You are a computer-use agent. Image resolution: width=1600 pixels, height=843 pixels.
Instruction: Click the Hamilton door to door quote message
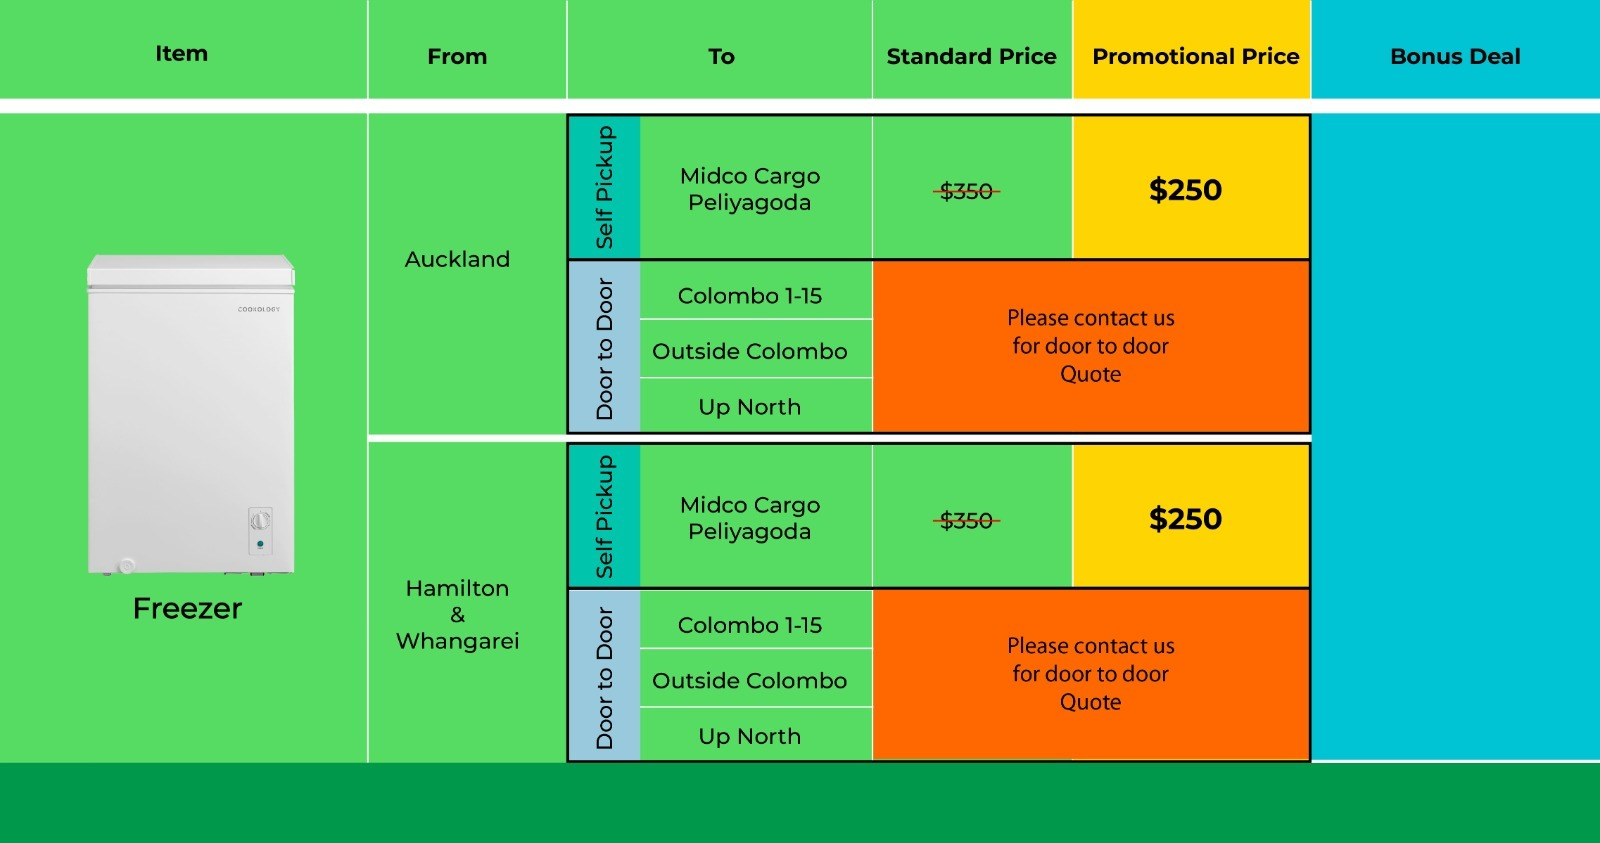[x=1090, y=674]
